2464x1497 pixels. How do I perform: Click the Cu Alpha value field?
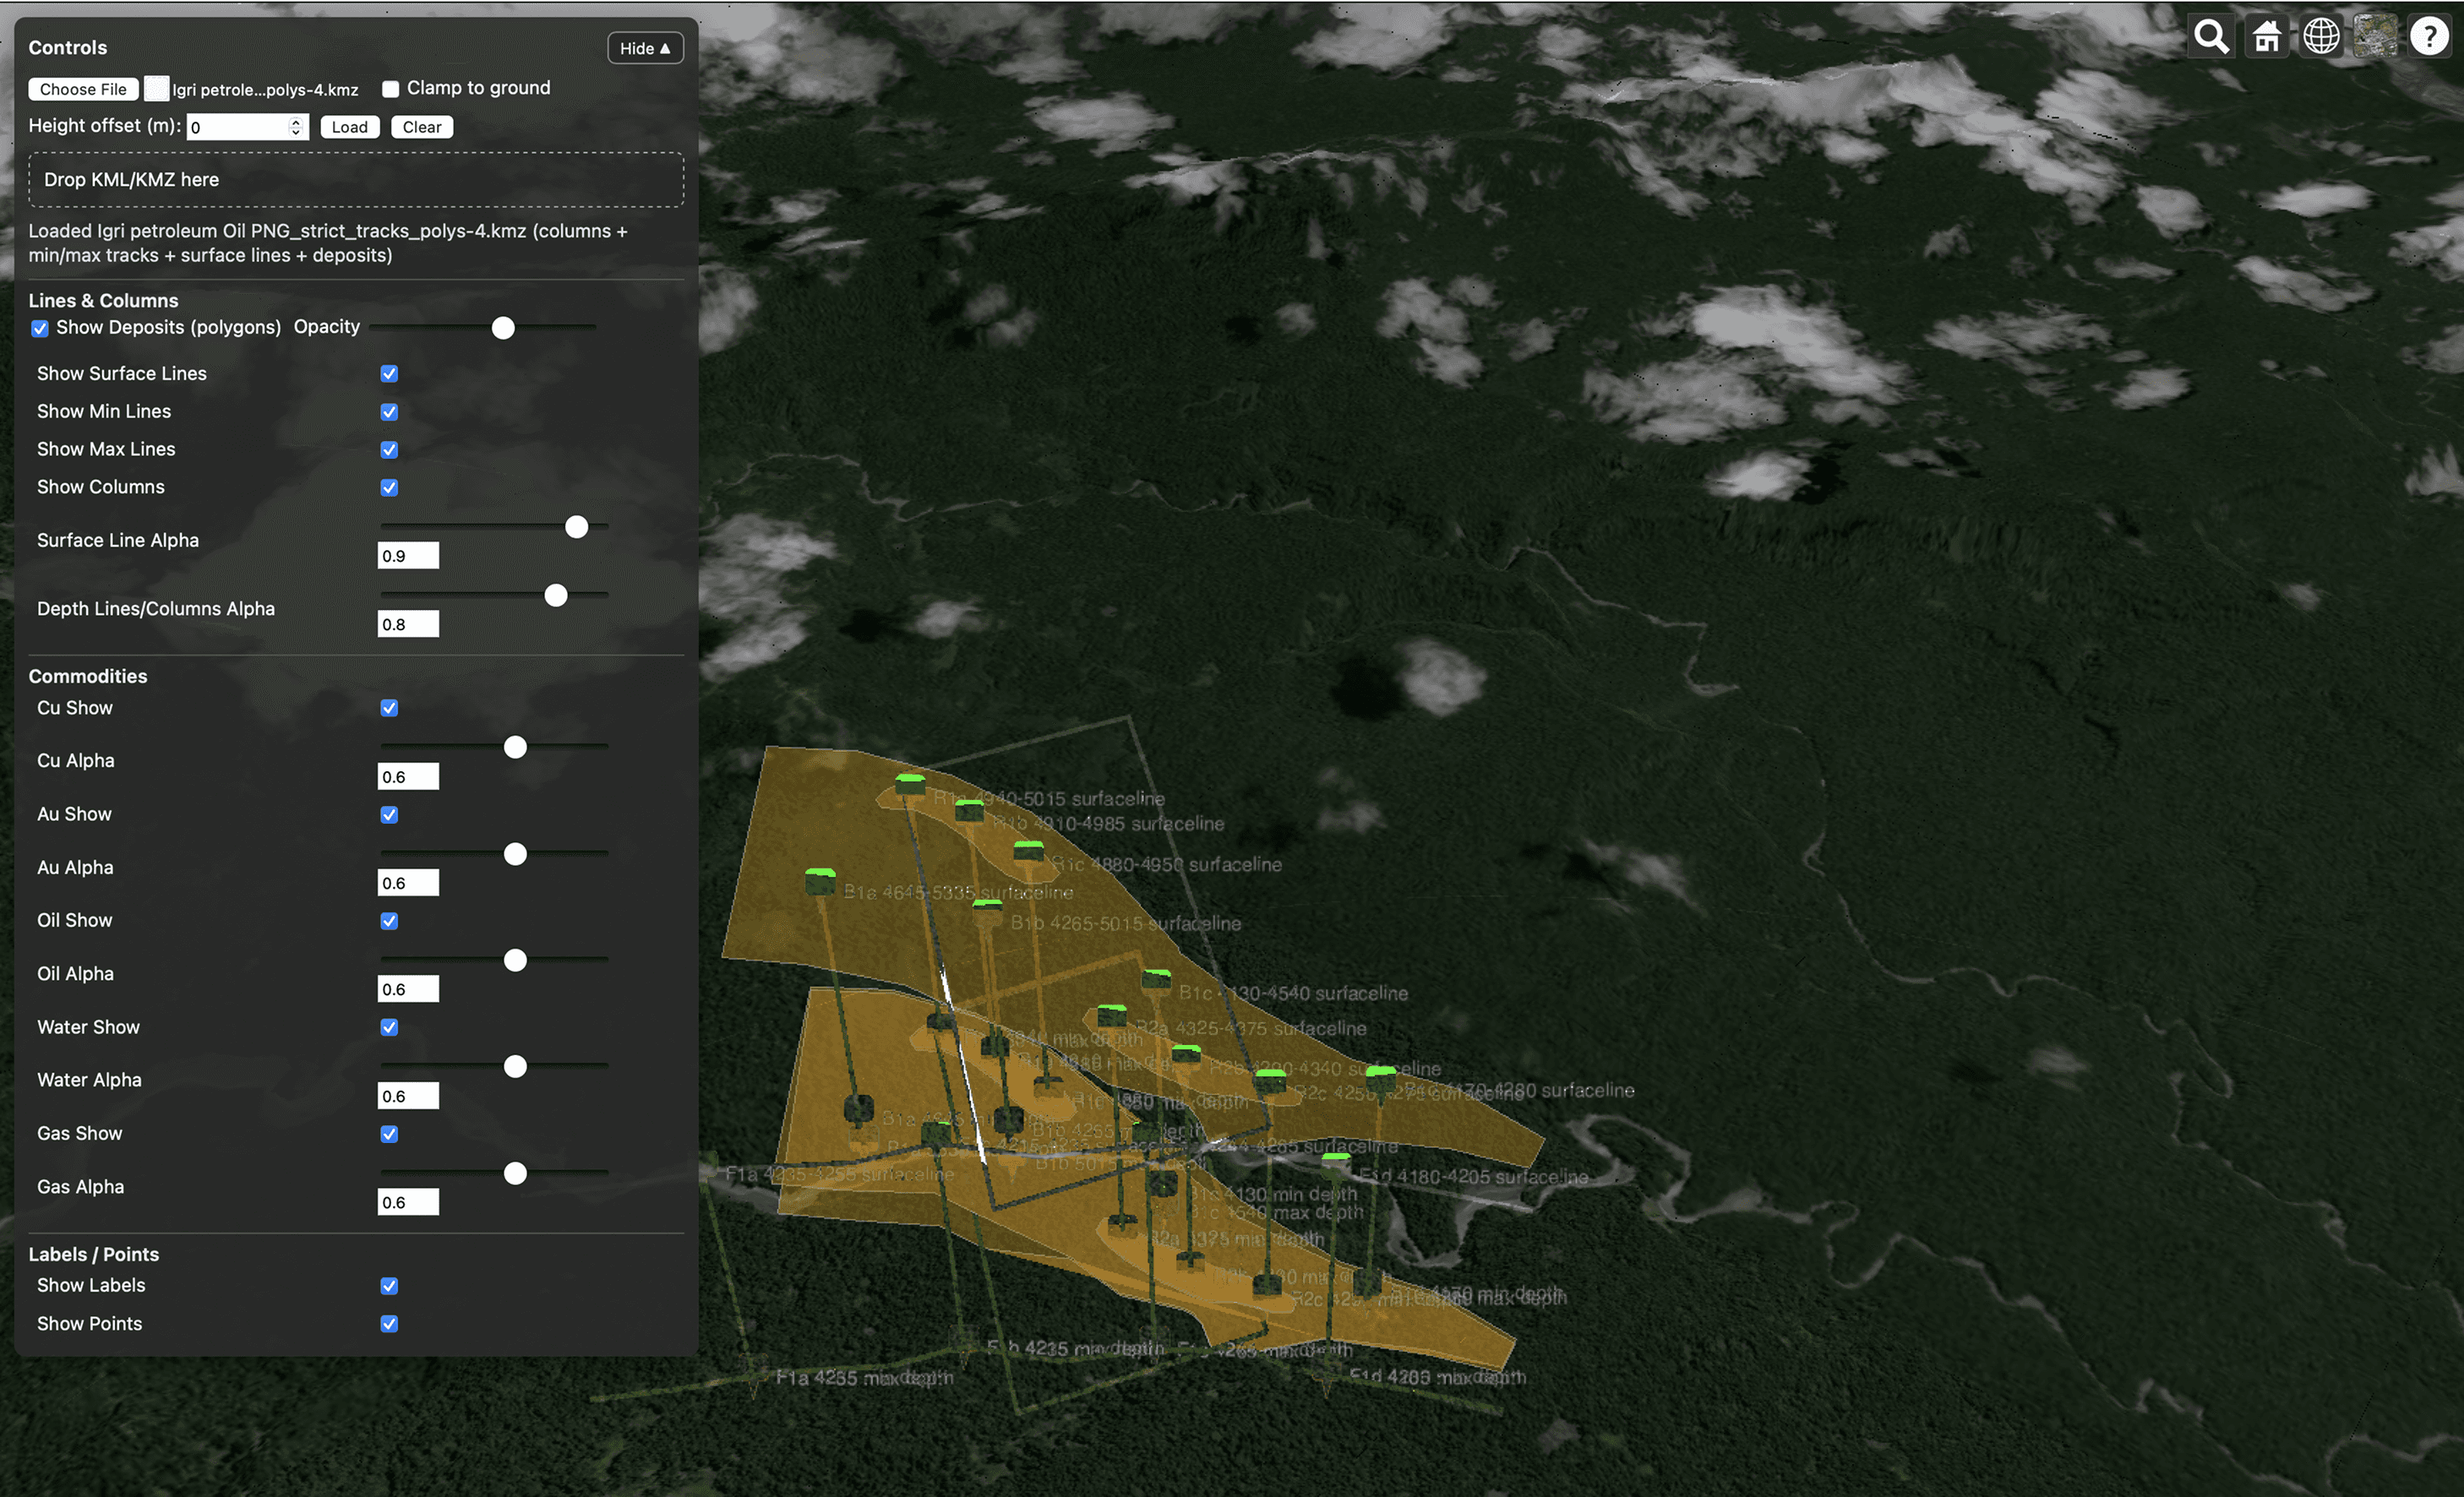click(x=408, y=777)
